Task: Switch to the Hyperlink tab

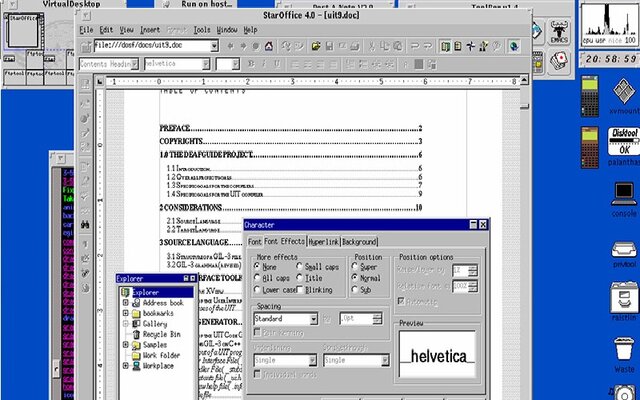Action: tap(324, 242)
